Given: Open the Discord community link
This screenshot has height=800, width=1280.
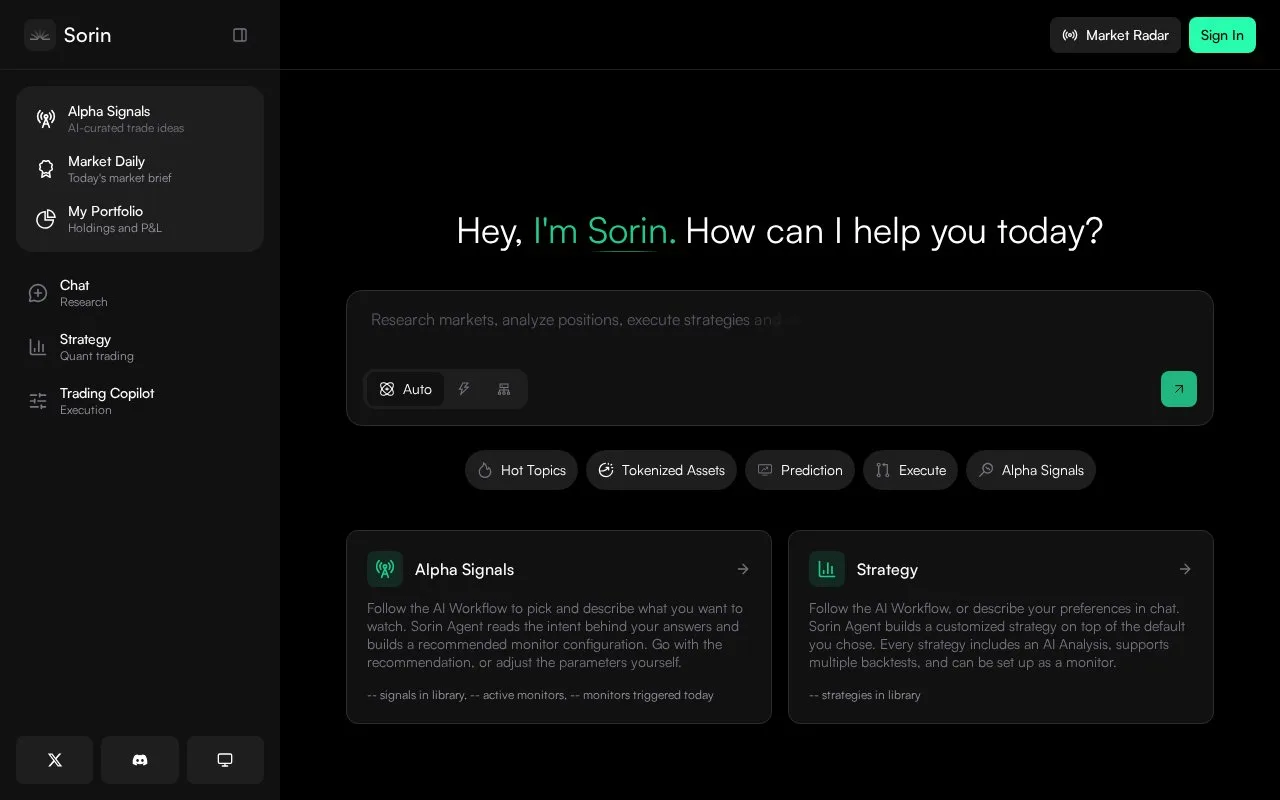Looking at the screenshot, I should tap(140, 760).
